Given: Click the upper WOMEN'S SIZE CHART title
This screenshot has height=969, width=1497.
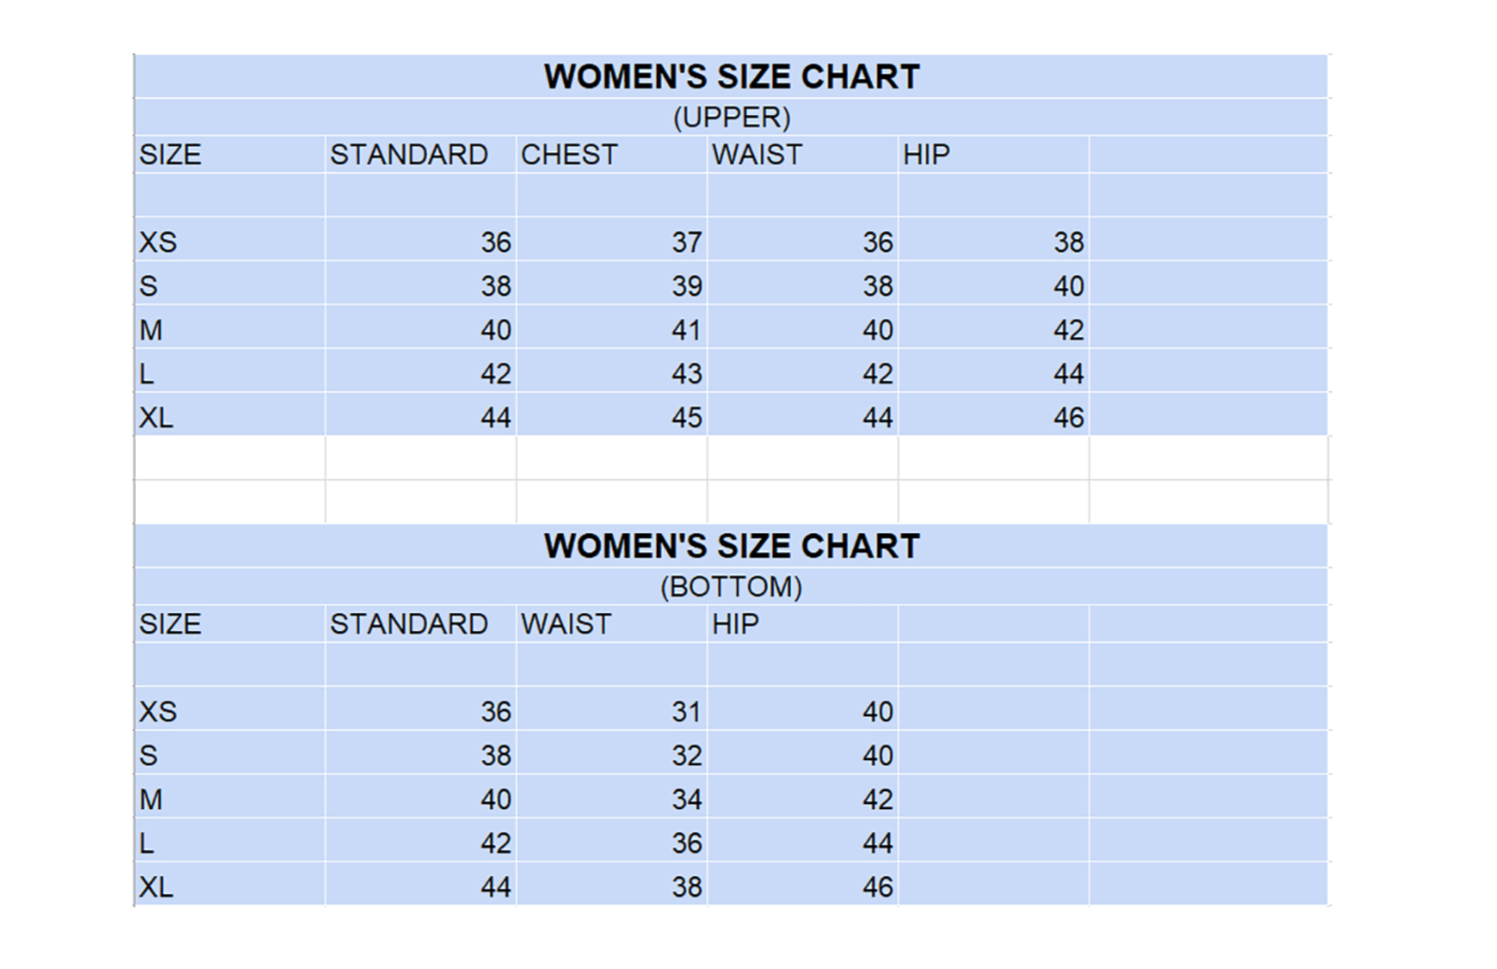Looking at the screenshot, I should tap(731, 77).
